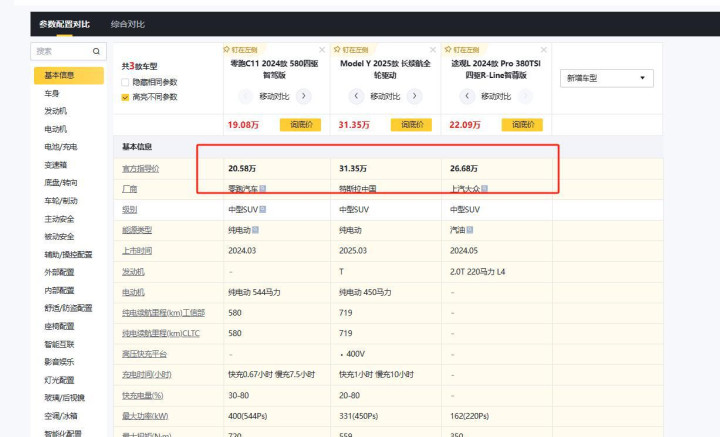Pin 零跑C11 column to the left

(240, 50)
